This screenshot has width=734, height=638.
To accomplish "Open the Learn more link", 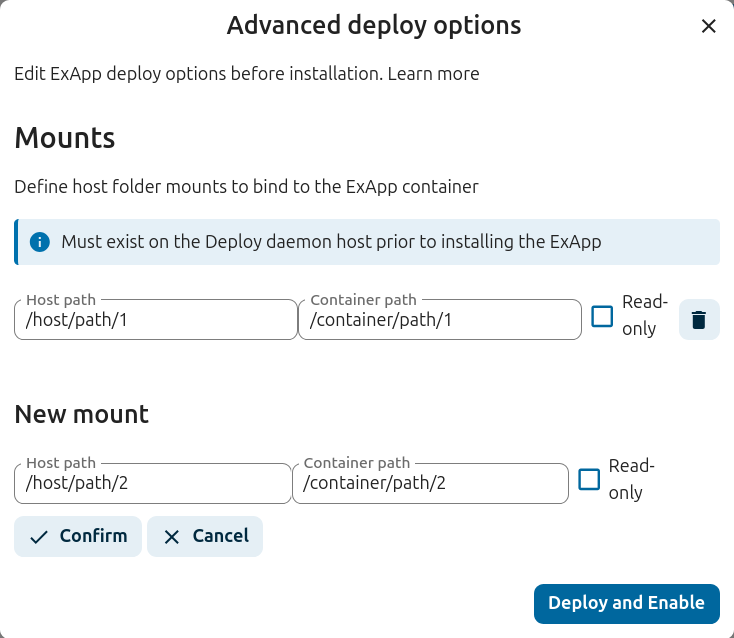I will (x=433, y=74).
